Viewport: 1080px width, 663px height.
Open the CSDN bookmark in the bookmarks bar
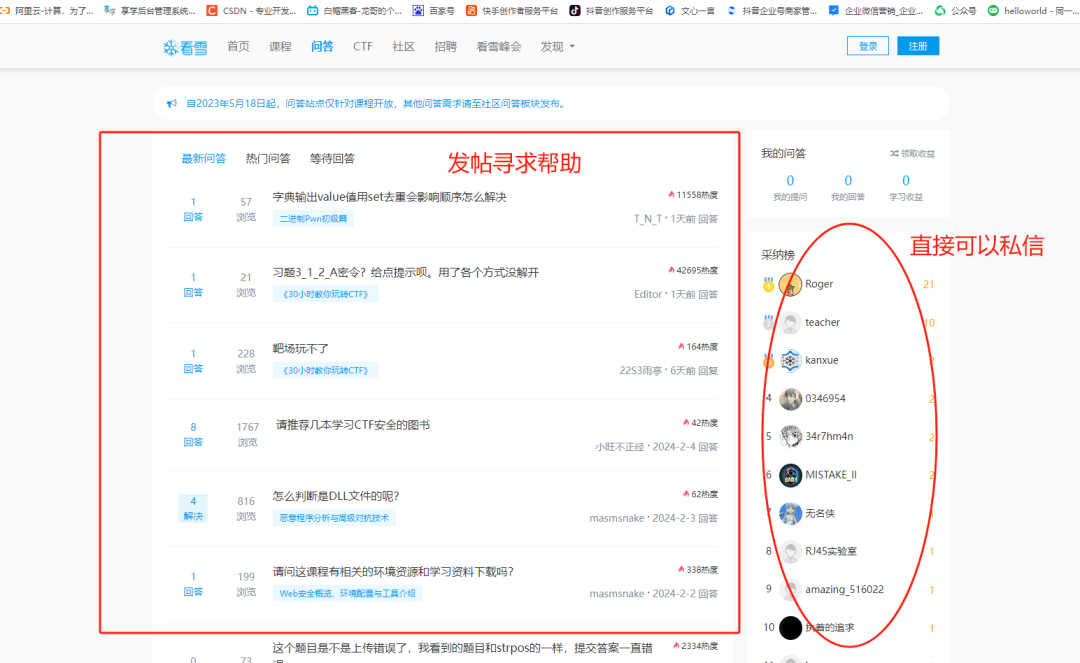coord(251,10)
